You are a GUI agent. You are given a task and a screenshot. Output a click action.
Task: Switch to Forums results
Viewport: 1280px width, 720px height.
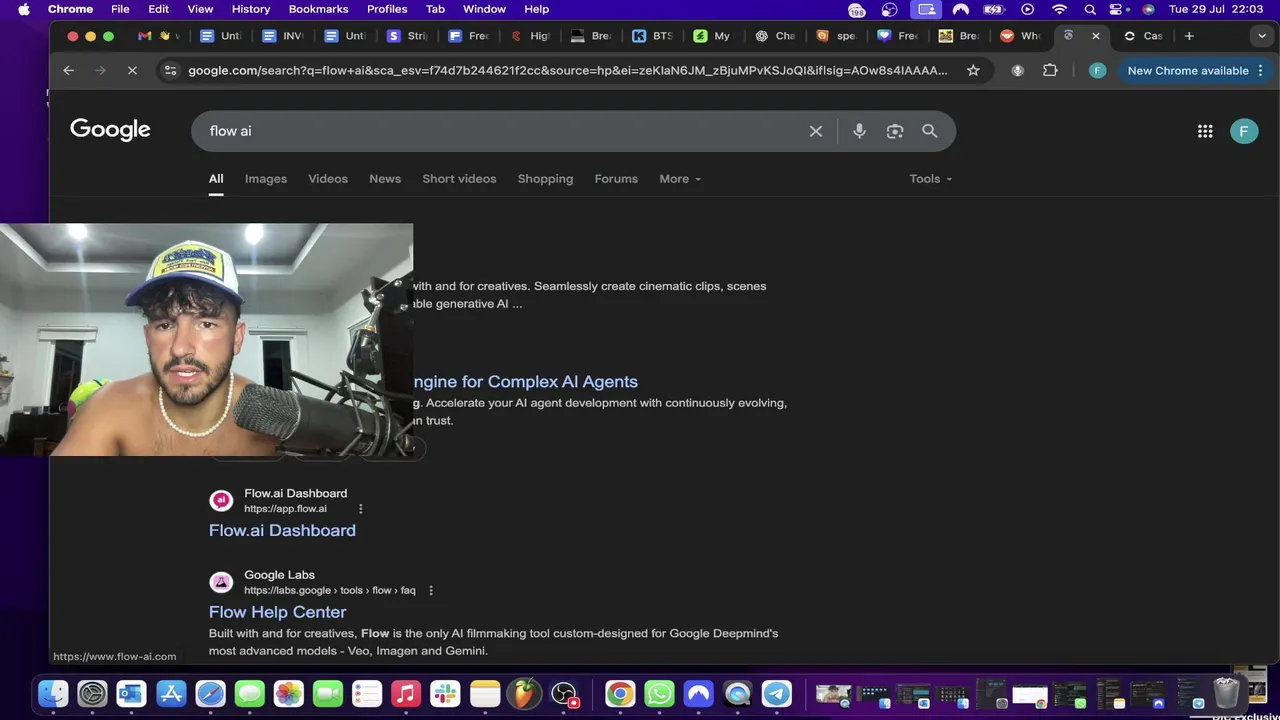point(616,179)
